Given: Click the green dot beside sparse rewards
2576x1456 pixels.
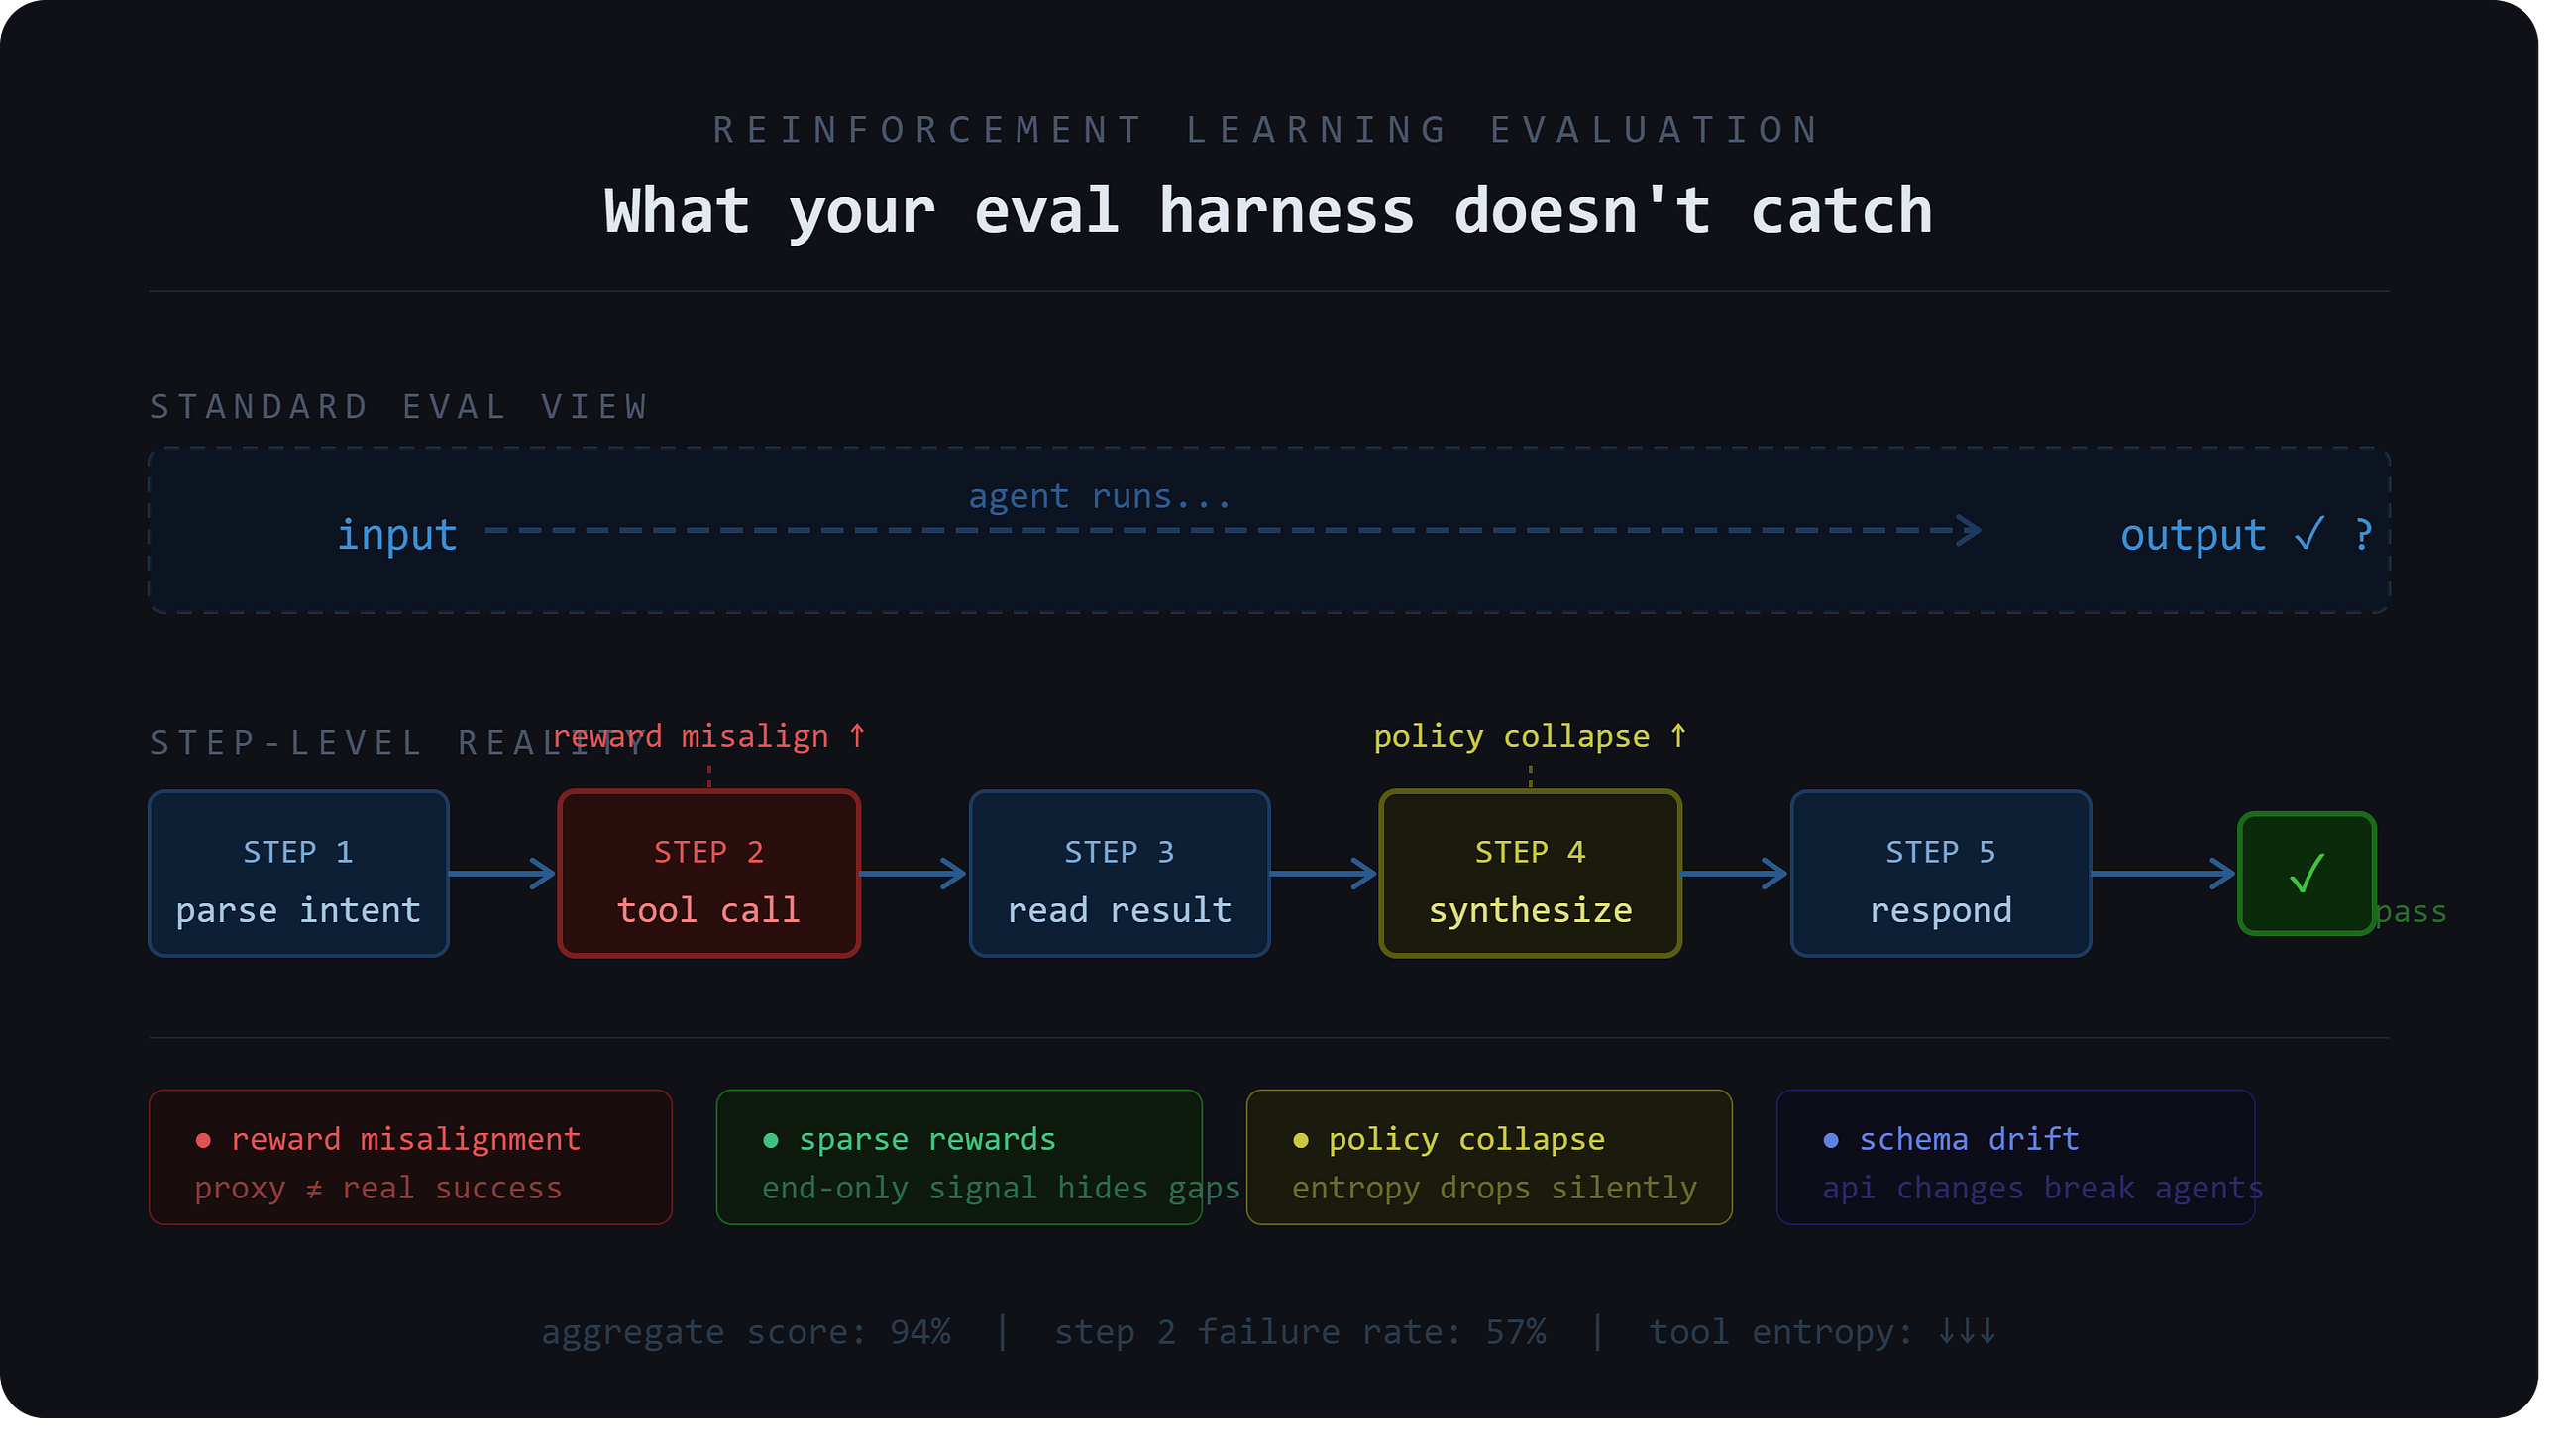Looking at the screenshot, I should [x=771, y=1140].
